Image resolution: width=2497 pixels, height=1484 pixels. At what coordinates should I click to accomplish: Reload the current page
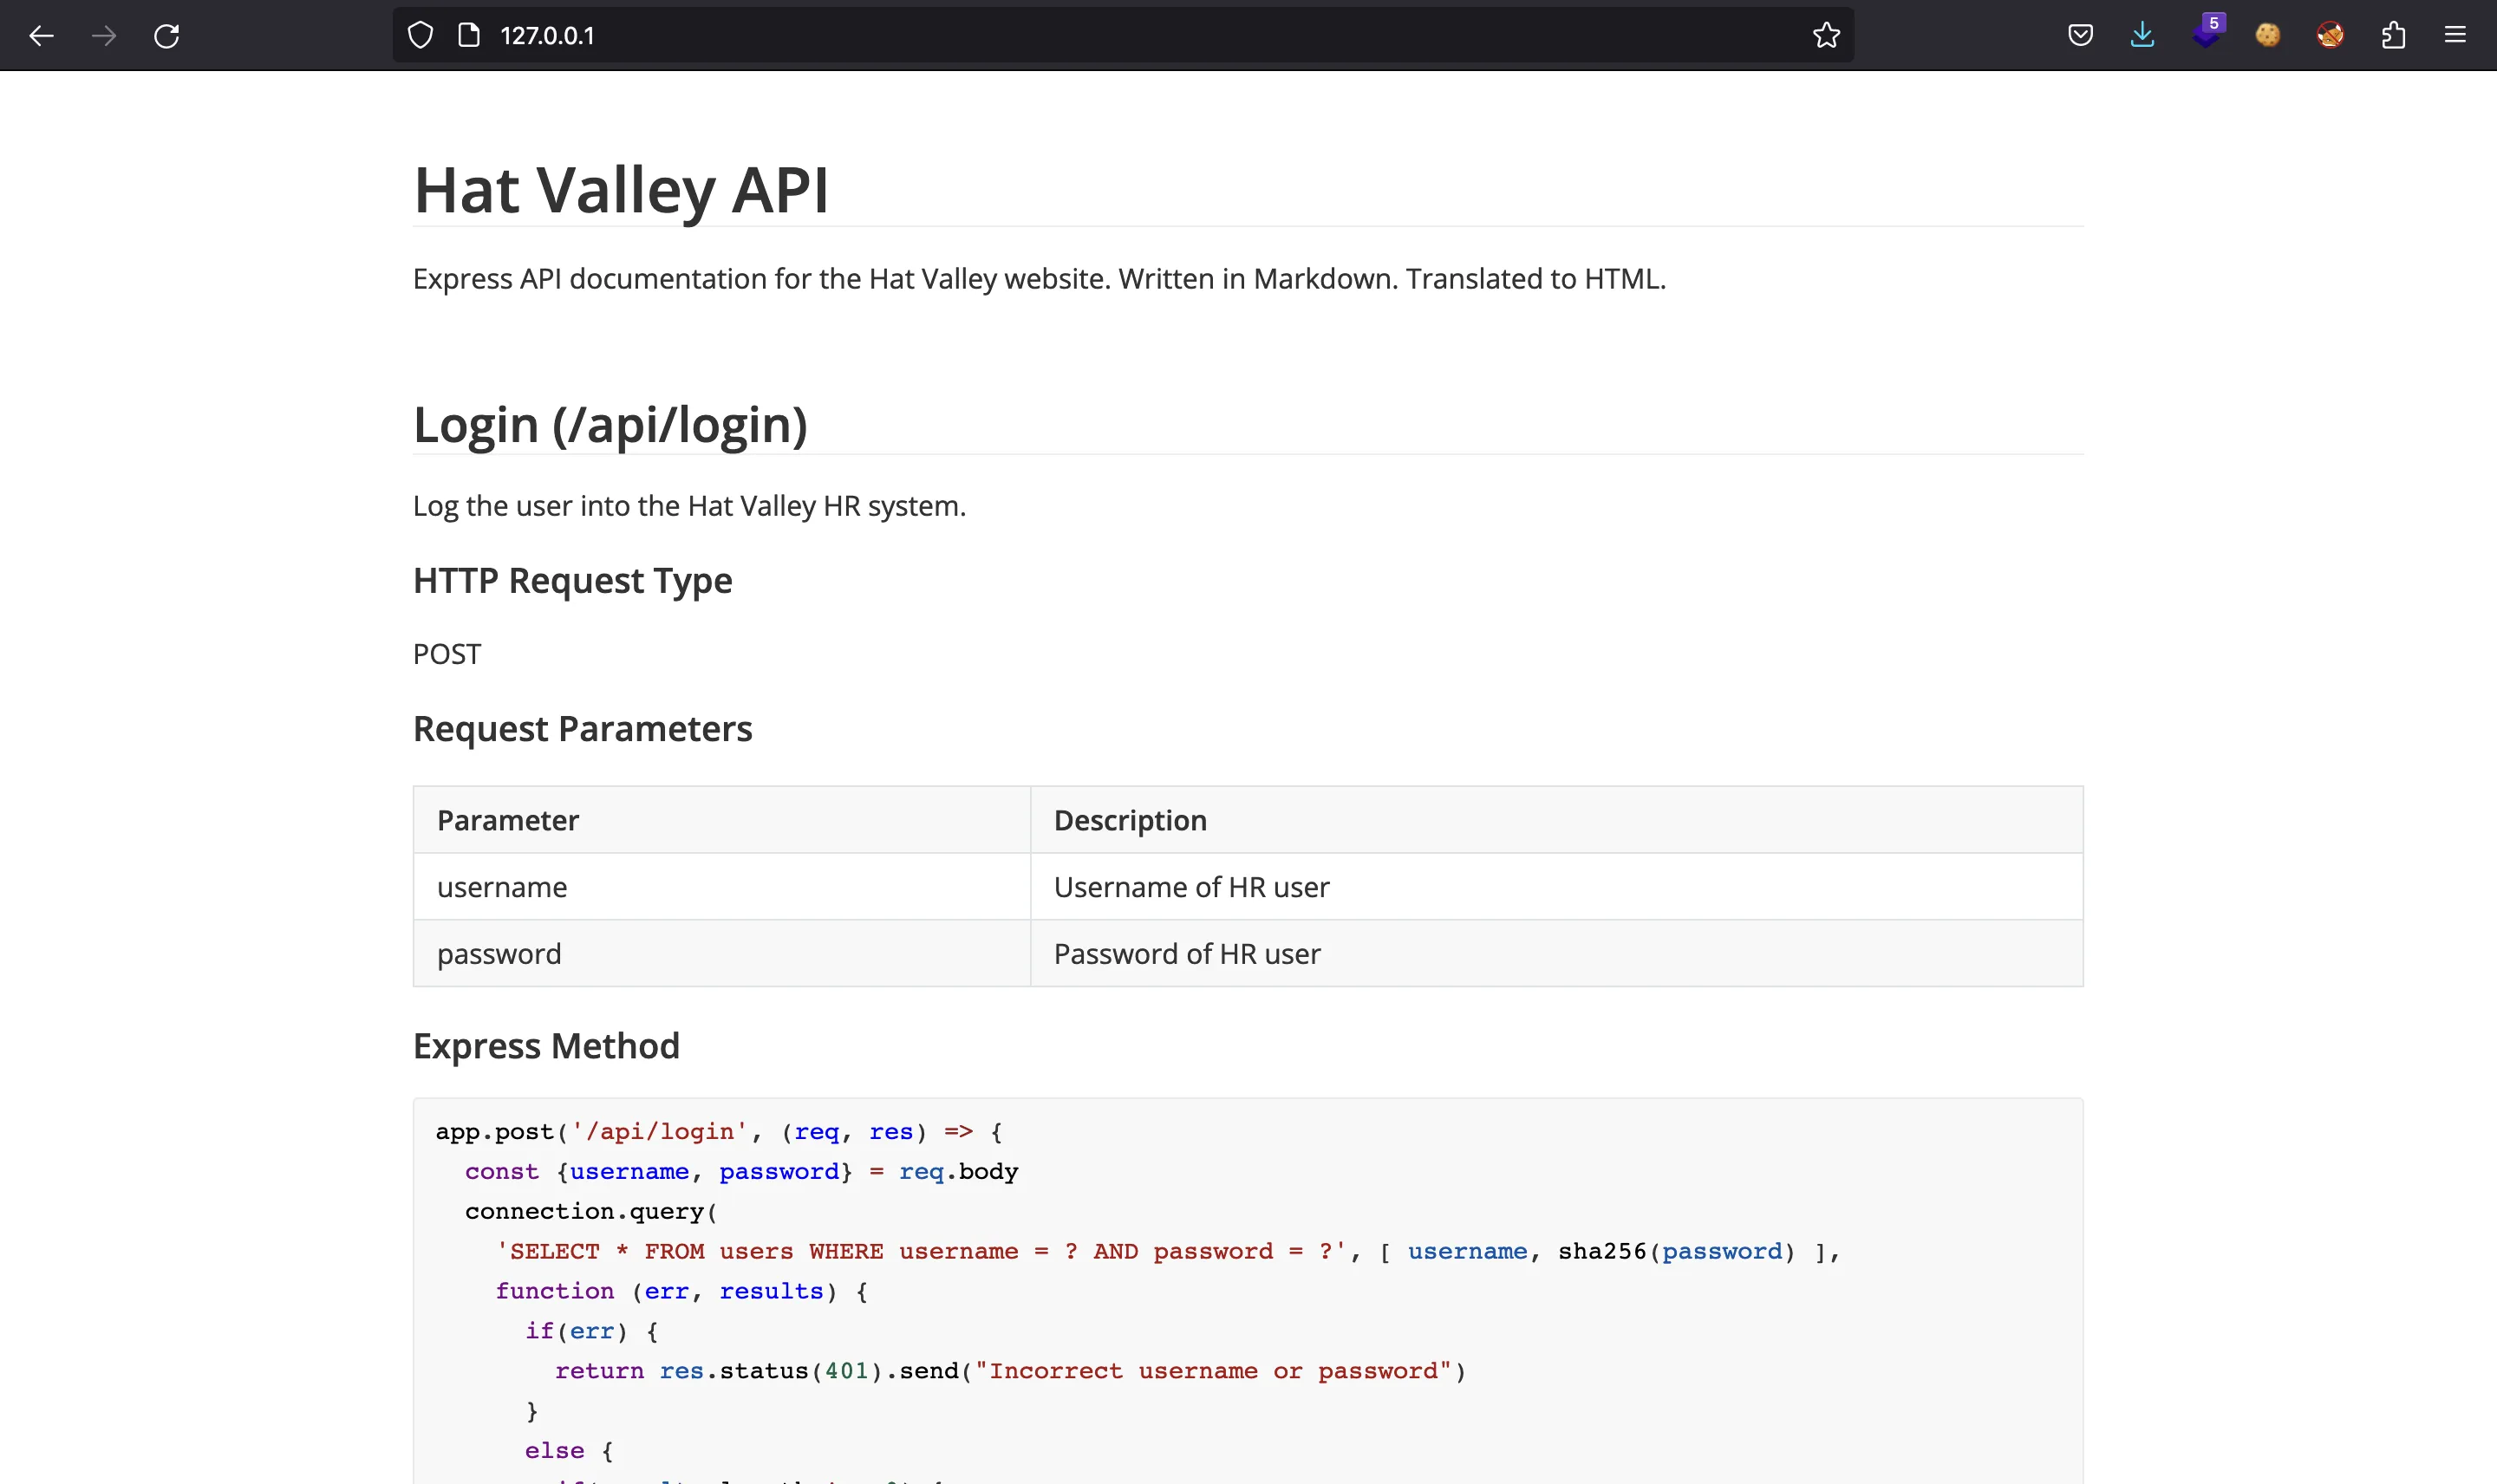167,36
